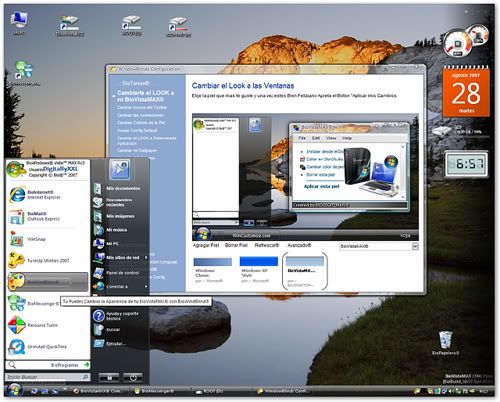Switch to WindowBlinds Configuration taskbar button
The width and height of the screenshot is (500, 402).
click(284, 391)
